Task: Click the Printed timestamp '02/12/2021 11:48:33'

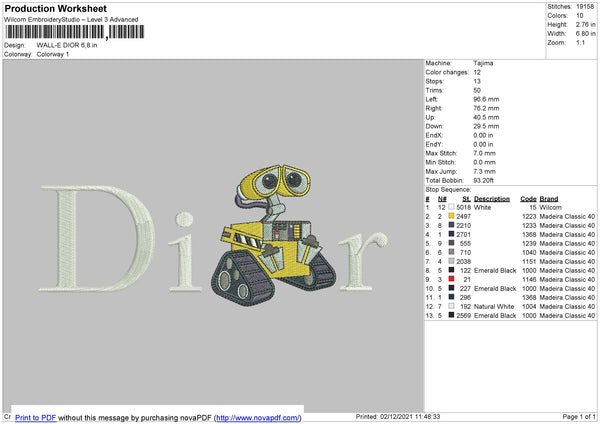Action: pyautogui.click(x=410, y=416)
